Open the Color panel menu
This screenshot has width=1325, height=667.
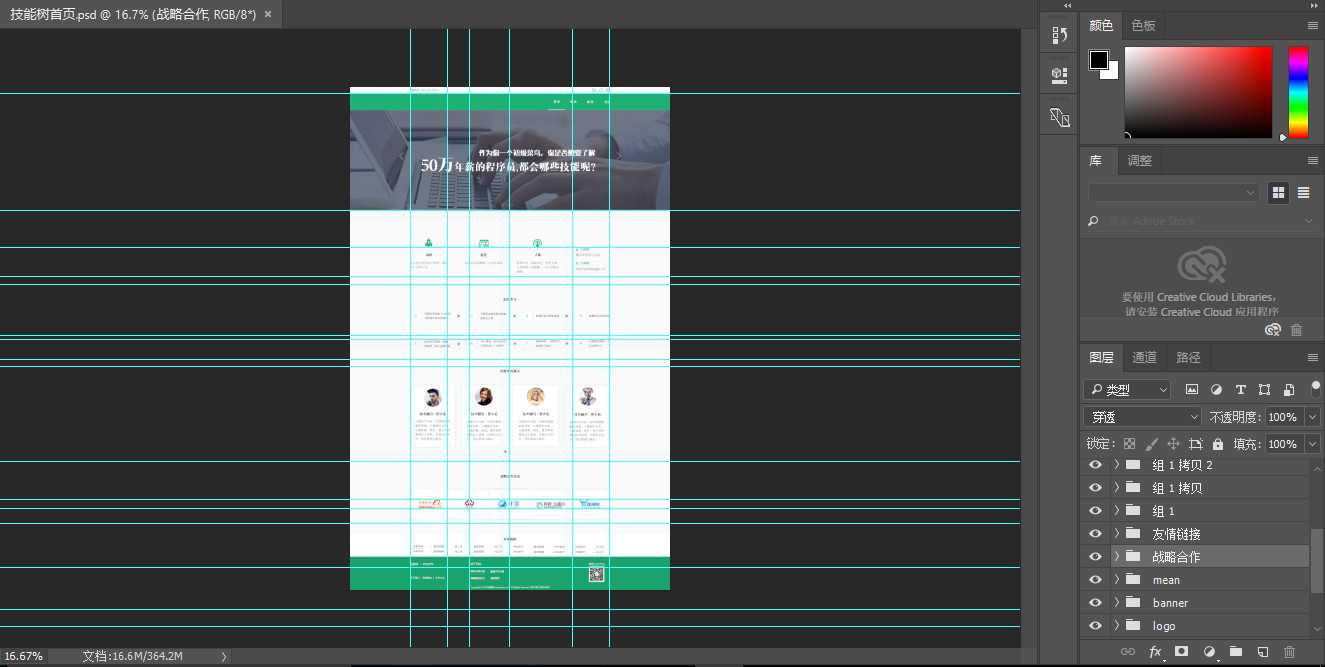tap(1312, 25)
